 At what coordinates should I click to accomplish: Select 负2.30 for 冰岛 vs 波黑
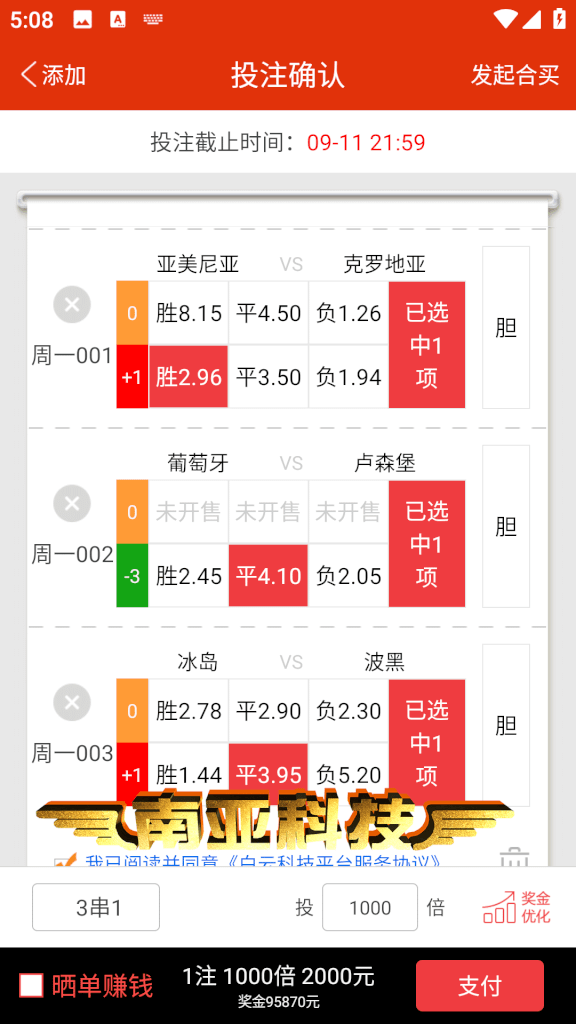[x=349, y=711]
